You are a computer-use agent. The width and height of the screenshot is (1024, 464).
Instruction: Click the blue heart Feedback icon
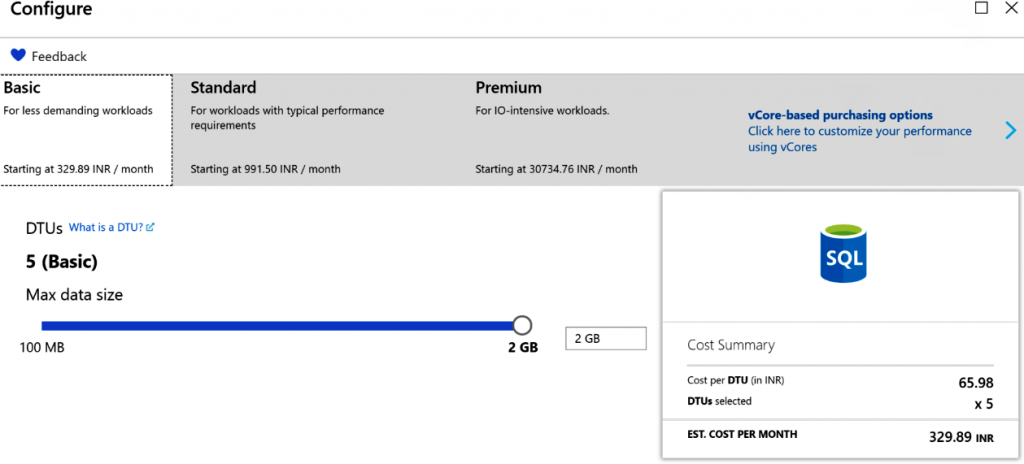18,56
